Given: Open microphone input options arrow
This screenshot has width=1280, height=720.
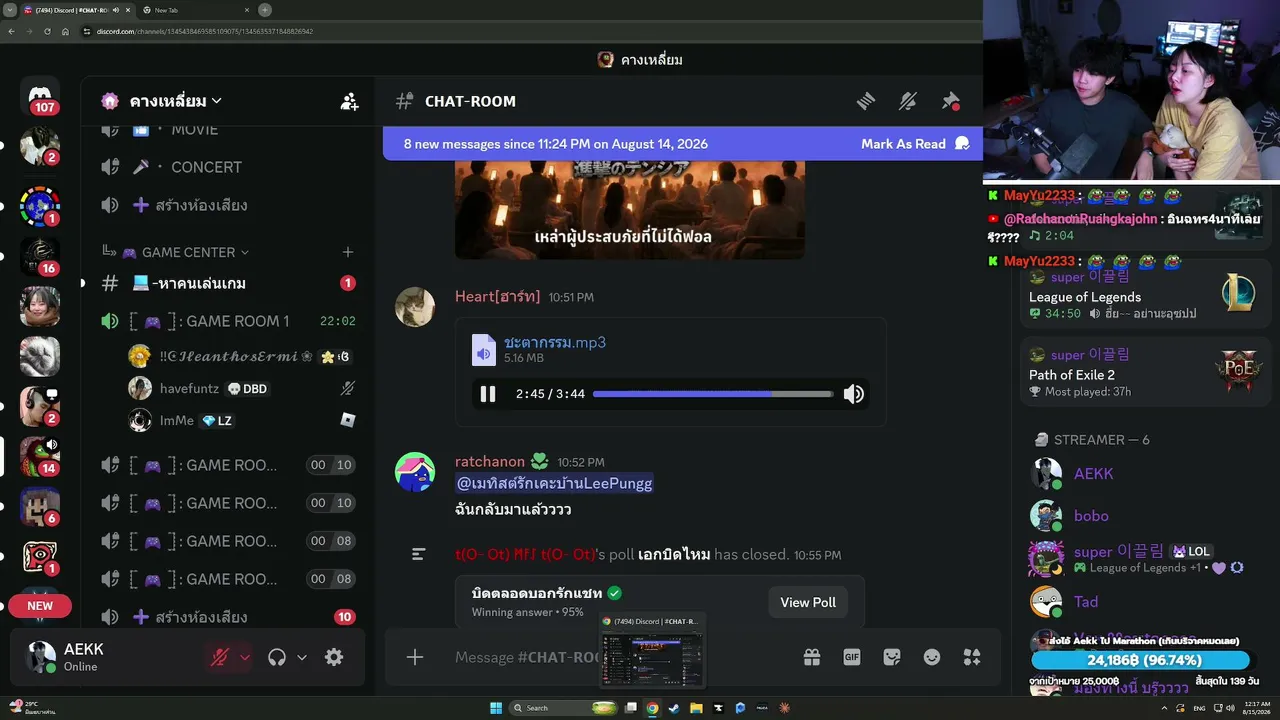Looking at the screenshot, I should point(245,657).
